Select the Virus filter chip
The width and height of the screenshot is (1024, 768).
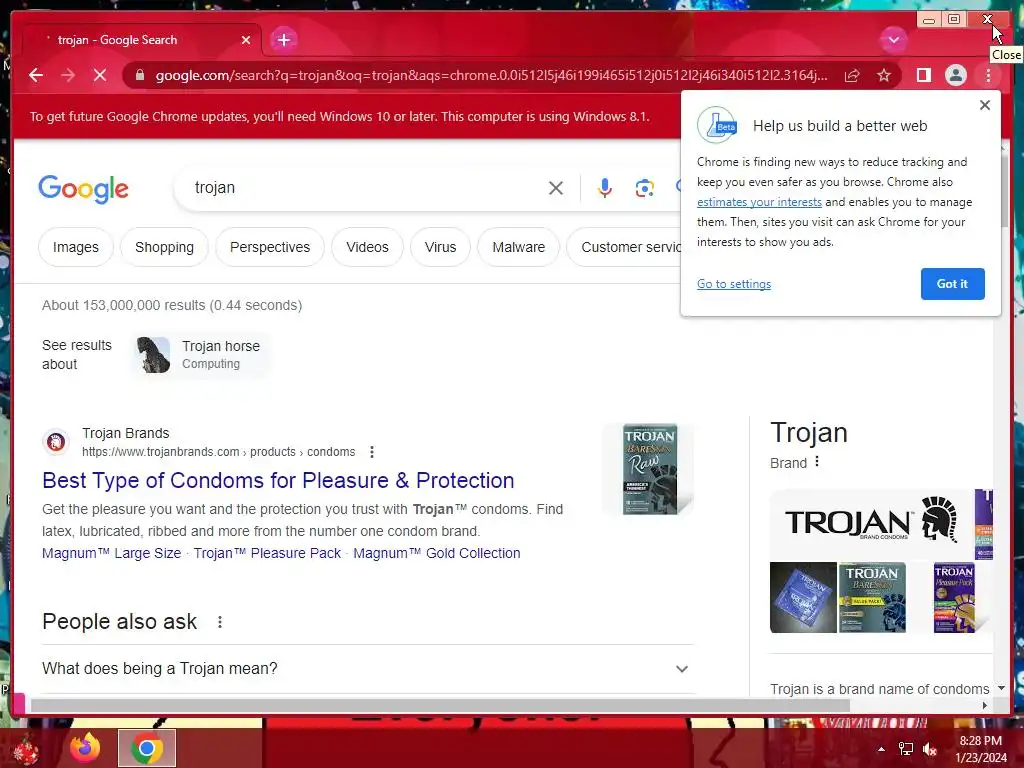point(440,248)
